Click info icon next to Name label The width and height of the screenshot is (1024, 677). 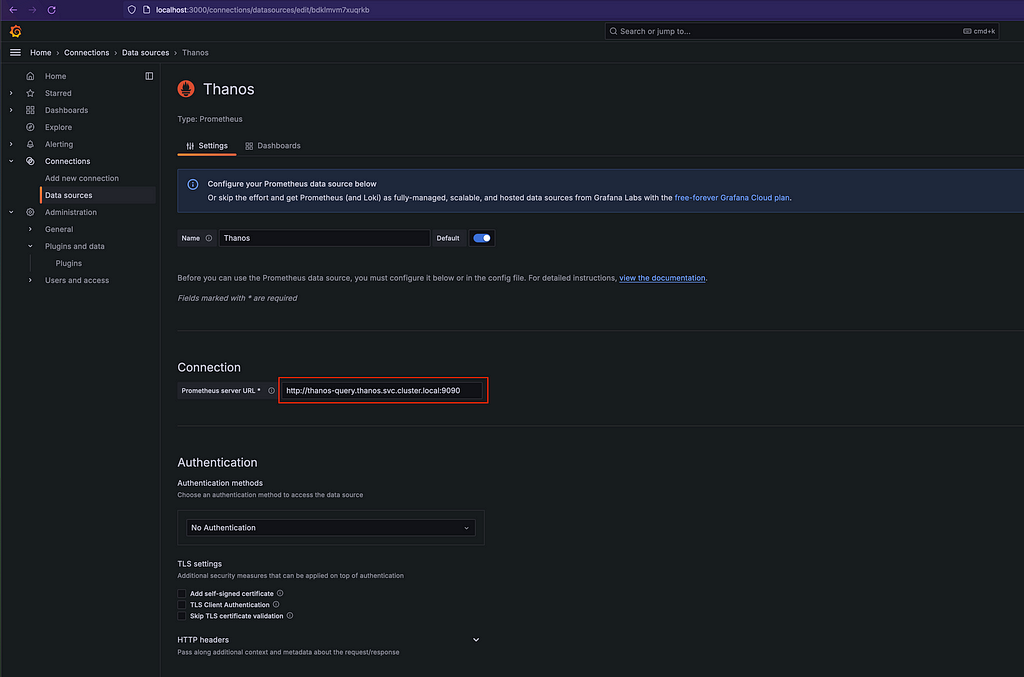point(209,238)
